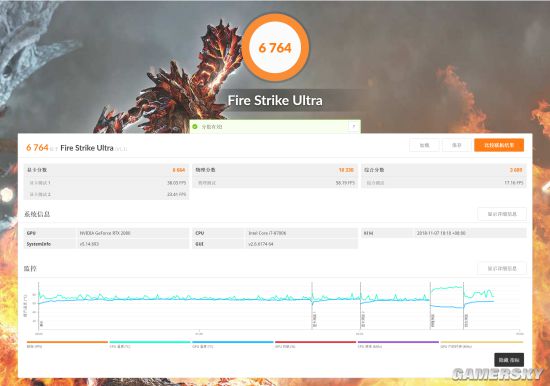Click the first vertical marker at chart start
Image resolution: width=550 pixels, height=386 pixels.
tap(39, 305)
